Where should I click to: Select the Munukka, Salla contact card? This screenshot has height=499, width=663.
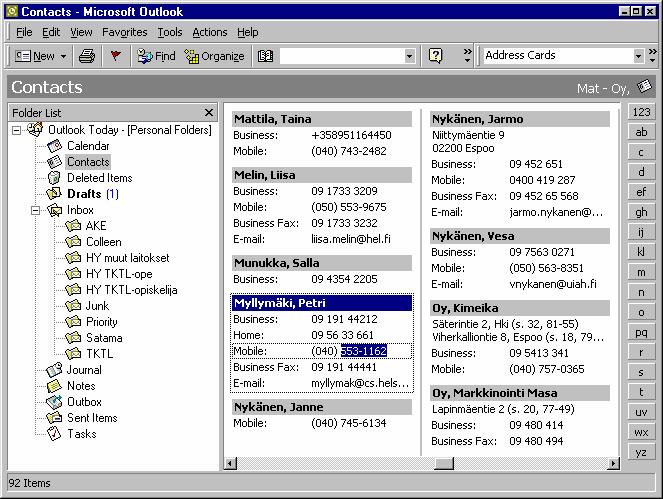[321, 271]
